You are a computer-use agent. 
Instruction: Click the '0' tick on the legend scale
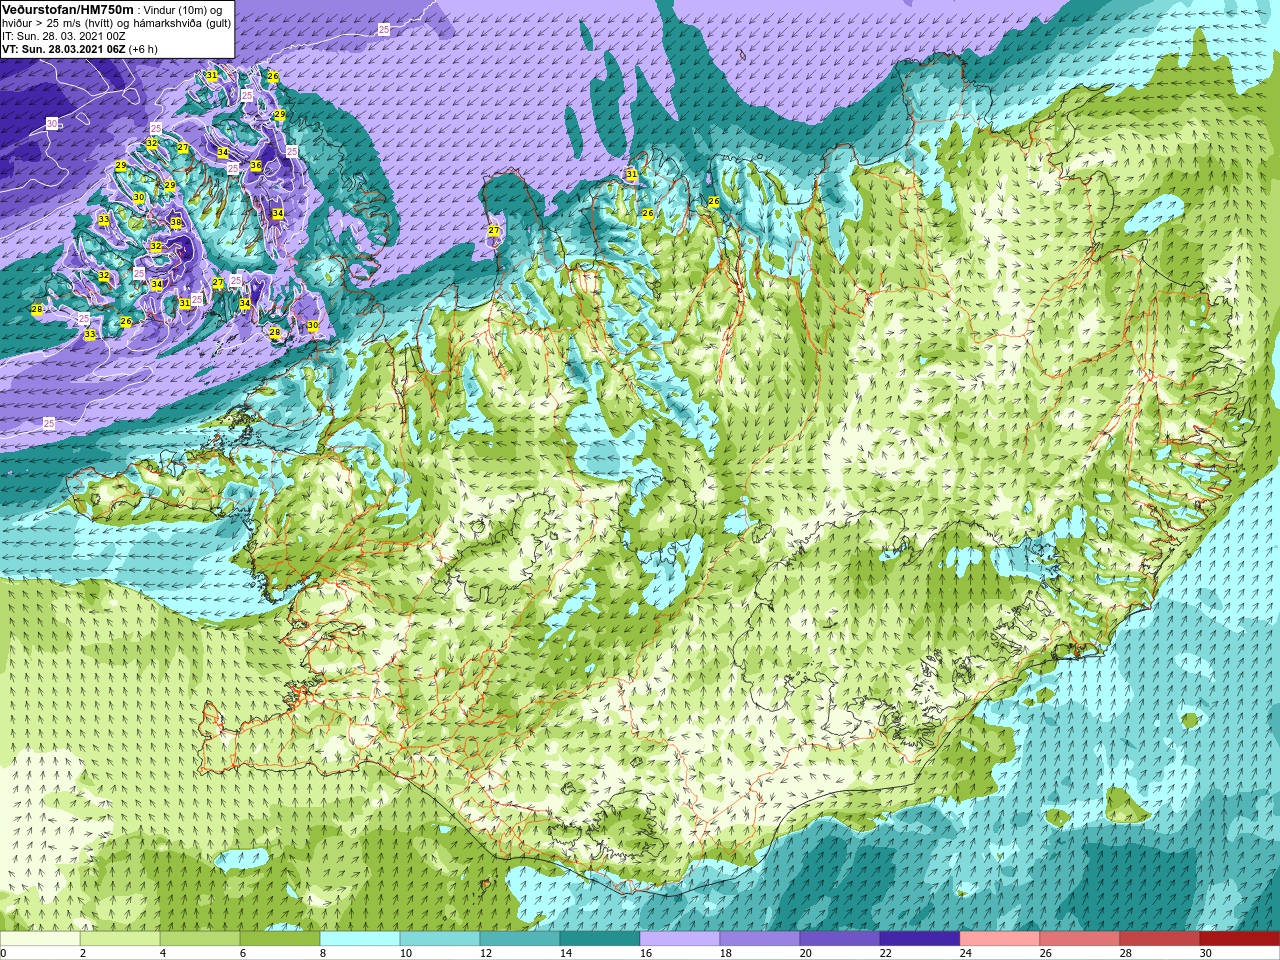tap(3, 953)
